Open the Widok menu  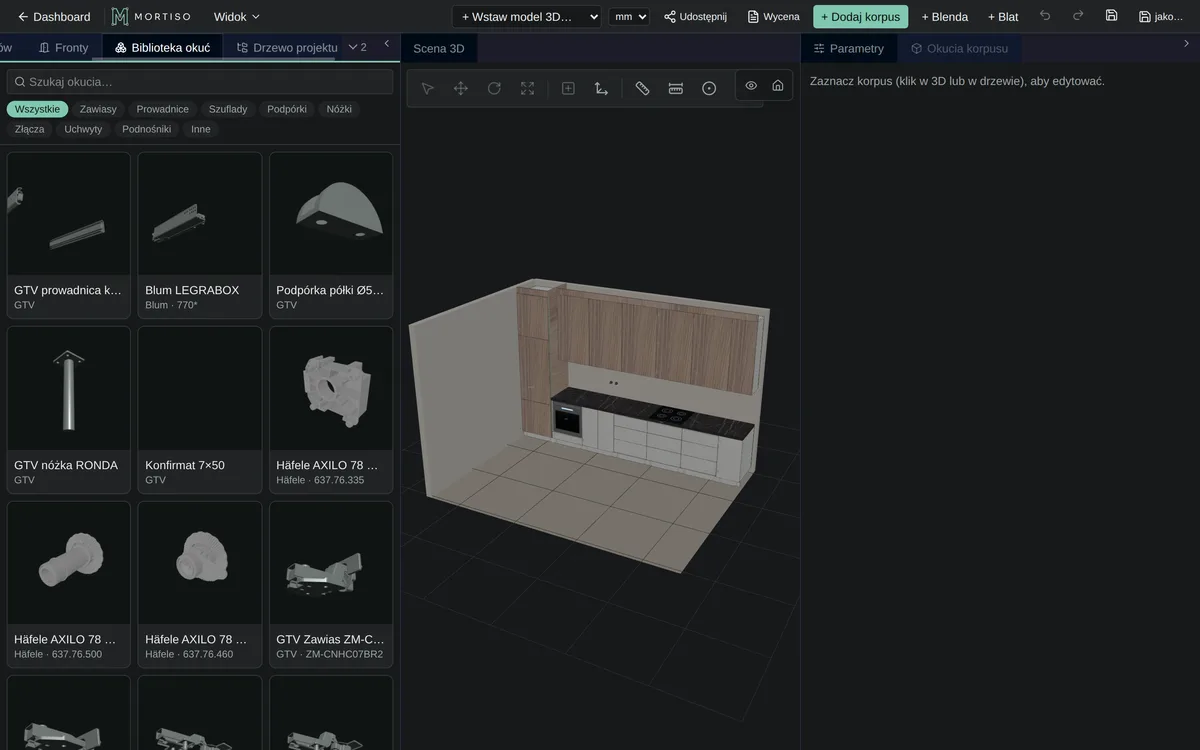pos(237,16)
